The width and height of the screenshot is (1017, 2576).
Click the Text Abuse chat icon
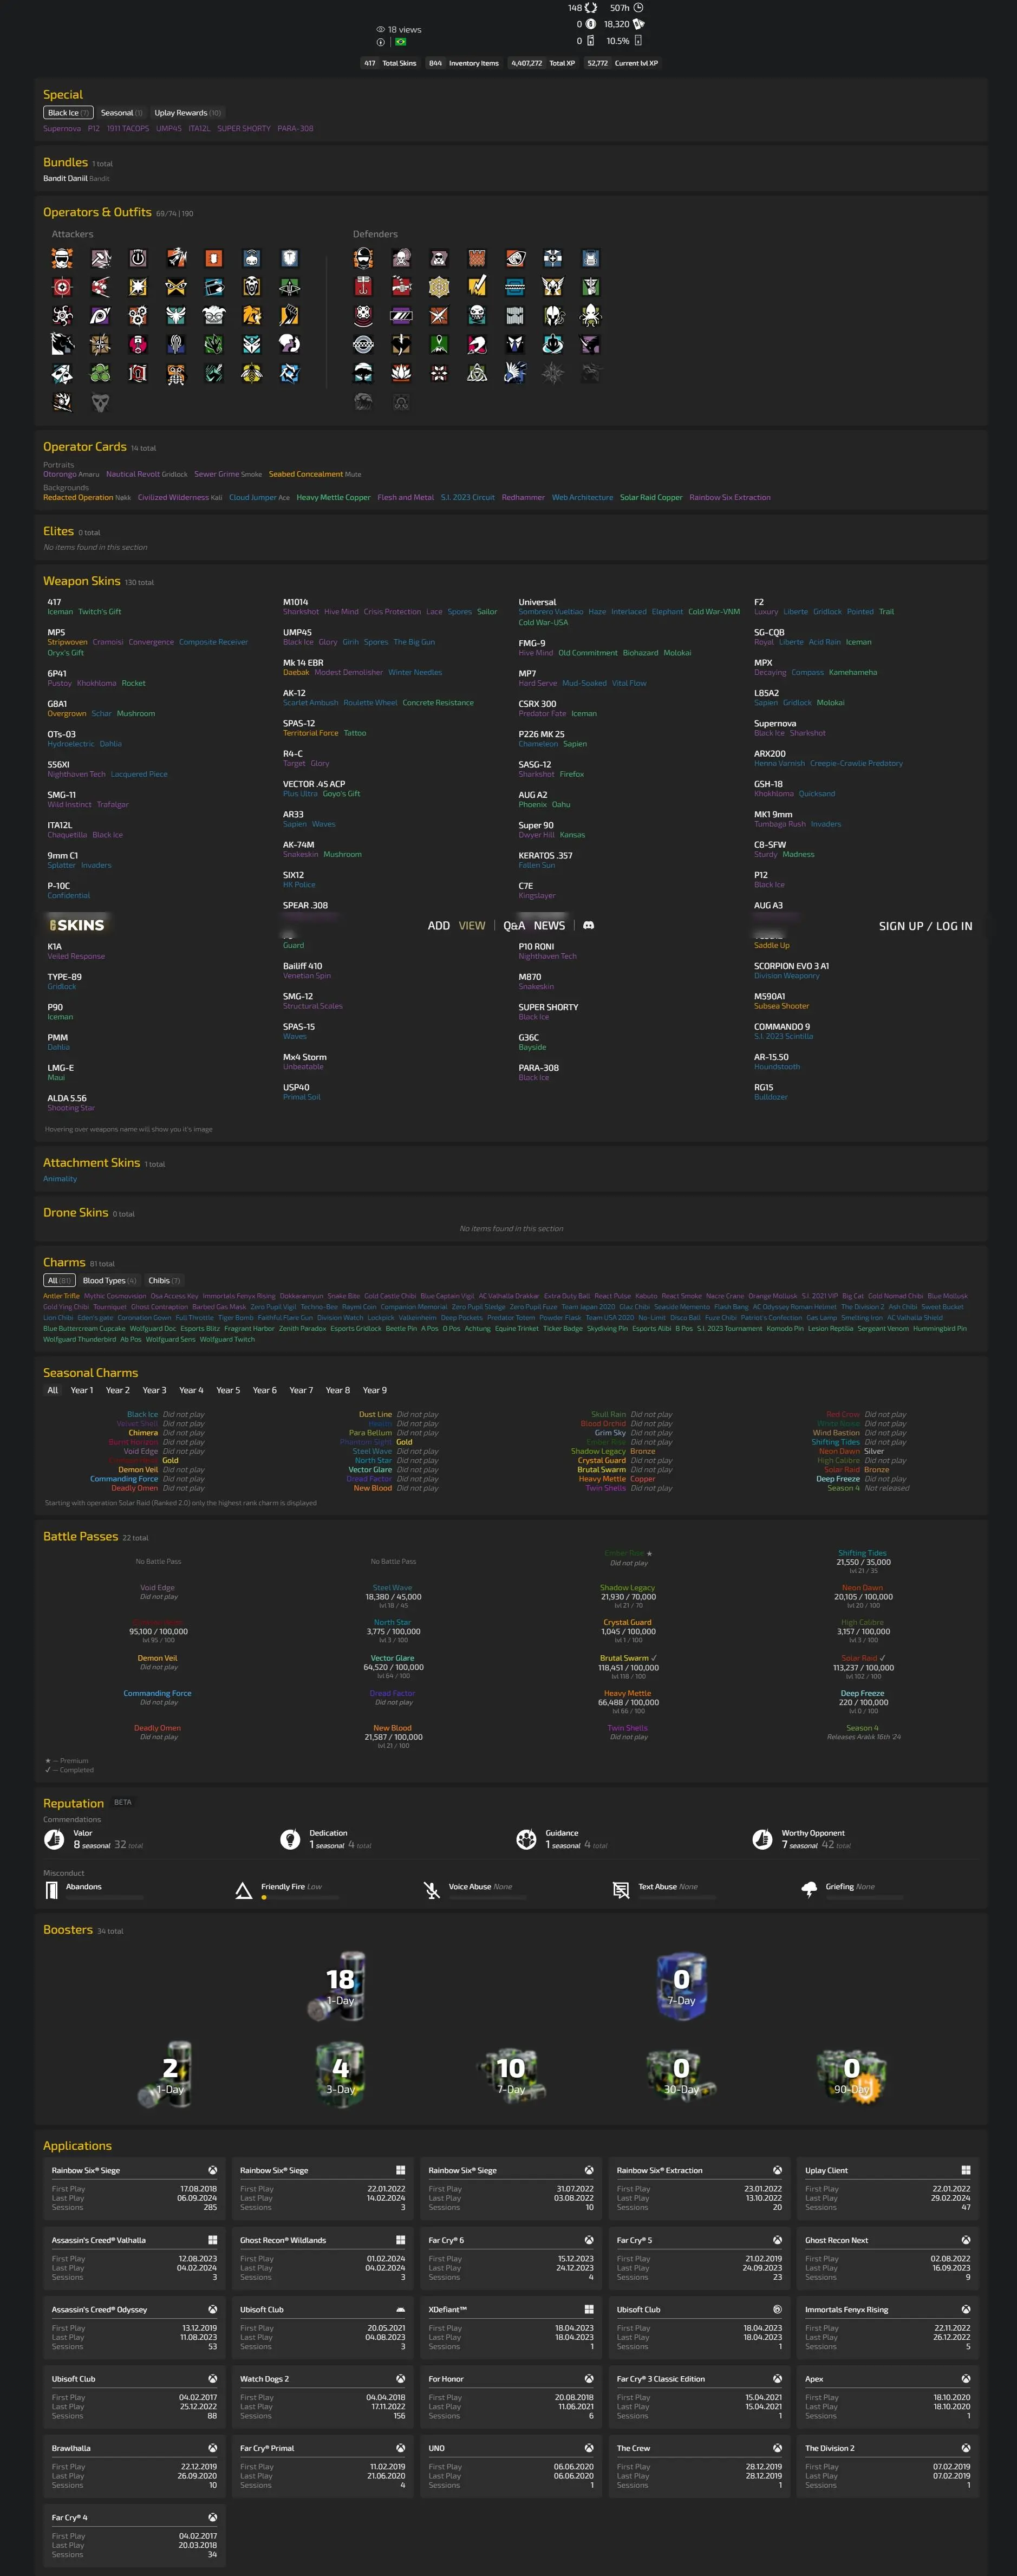click(620, 1890)
